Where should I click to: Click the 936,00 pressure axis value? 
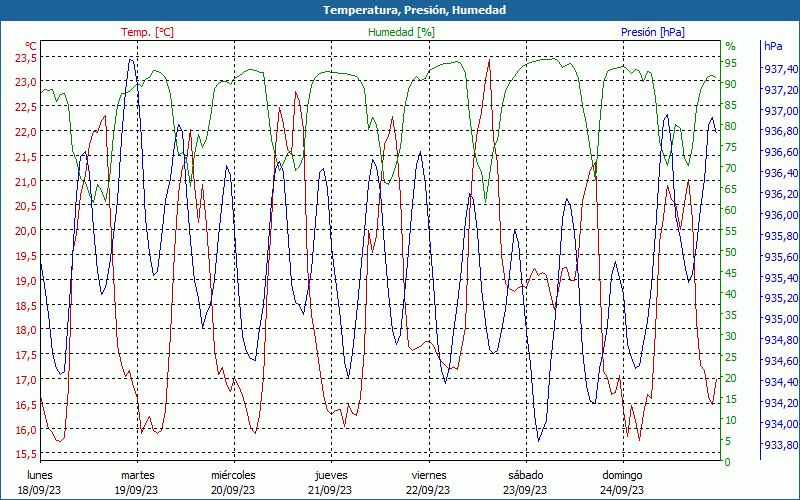pyautogui.click(x=781, y=215)
